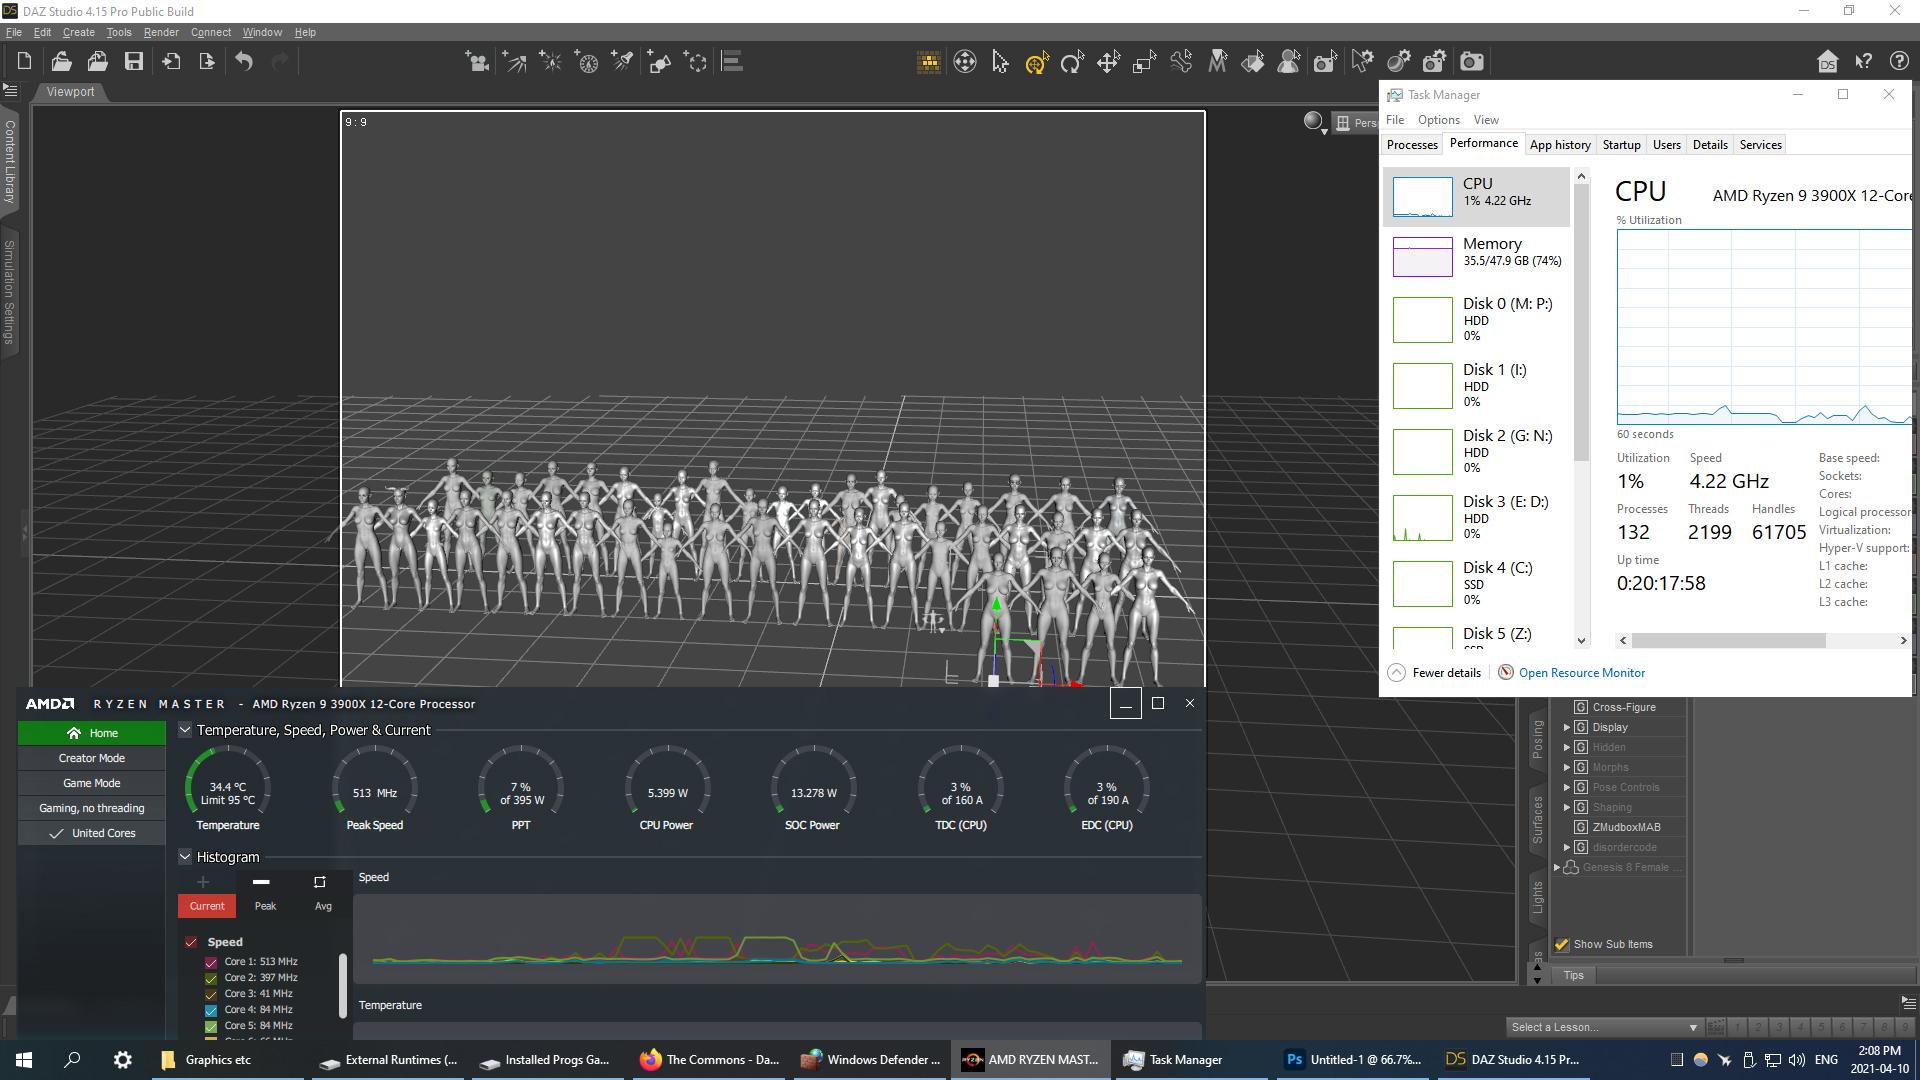
Task: Expand the Pose Controls tree item
Action: [1567, 787]
